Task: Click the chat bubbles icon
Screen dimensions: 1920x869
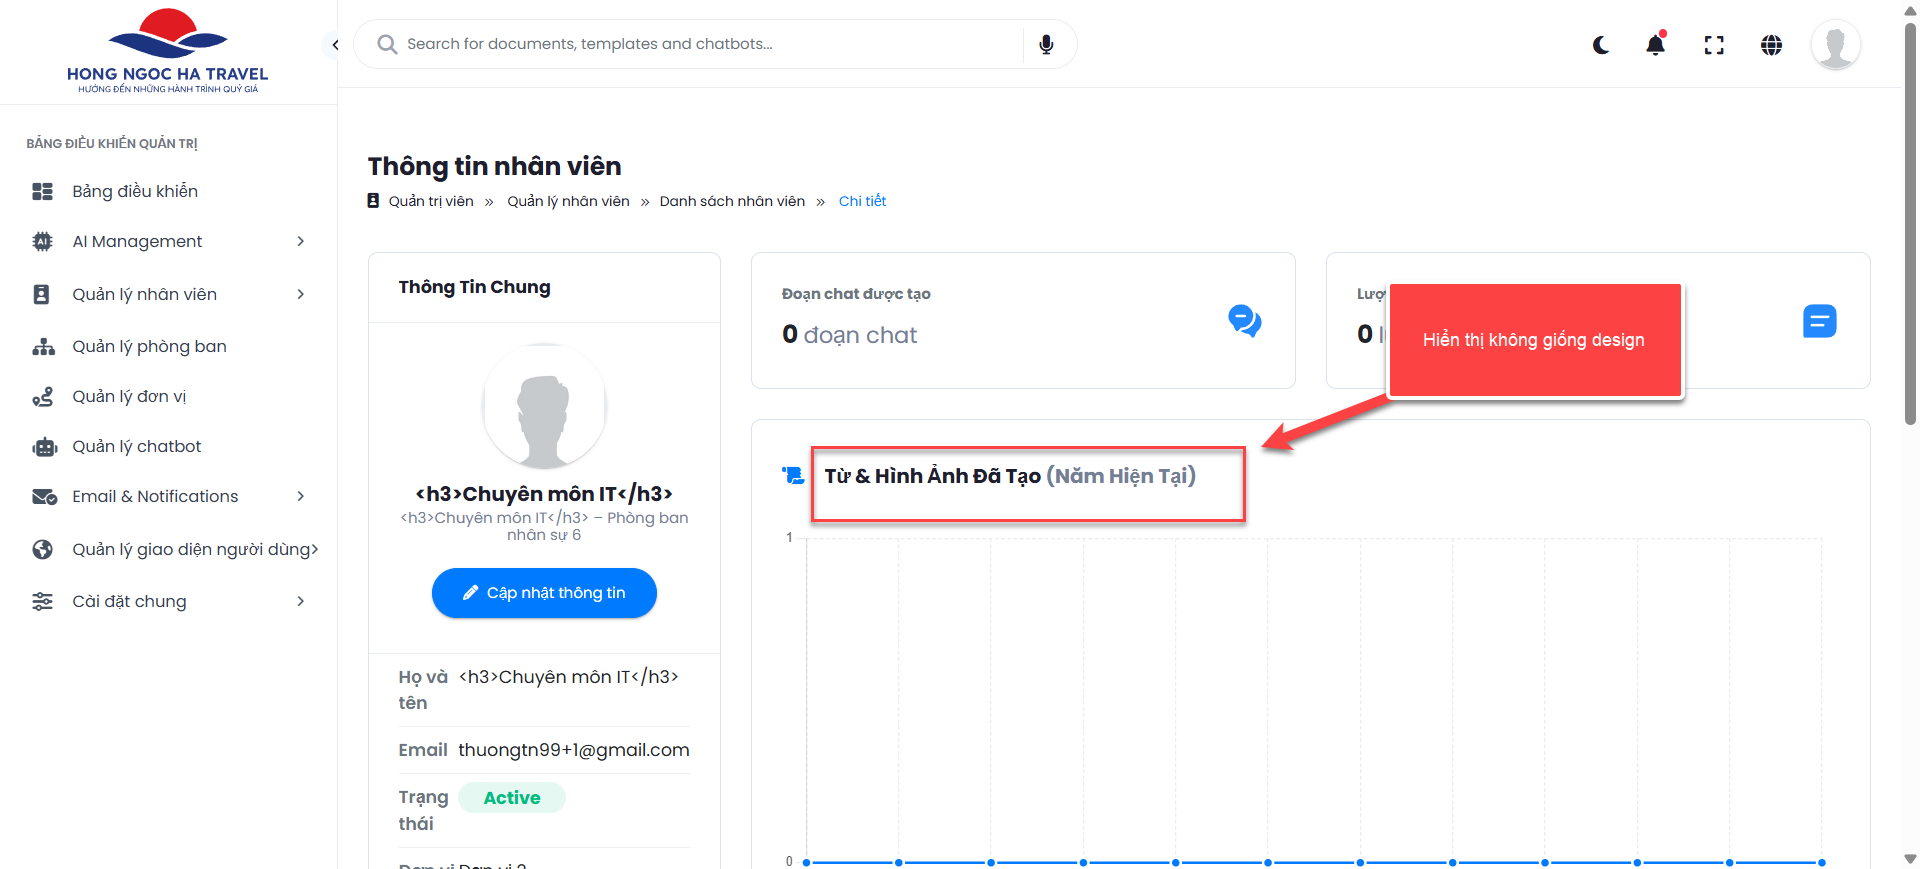Action: click(x=1244, y=321)
